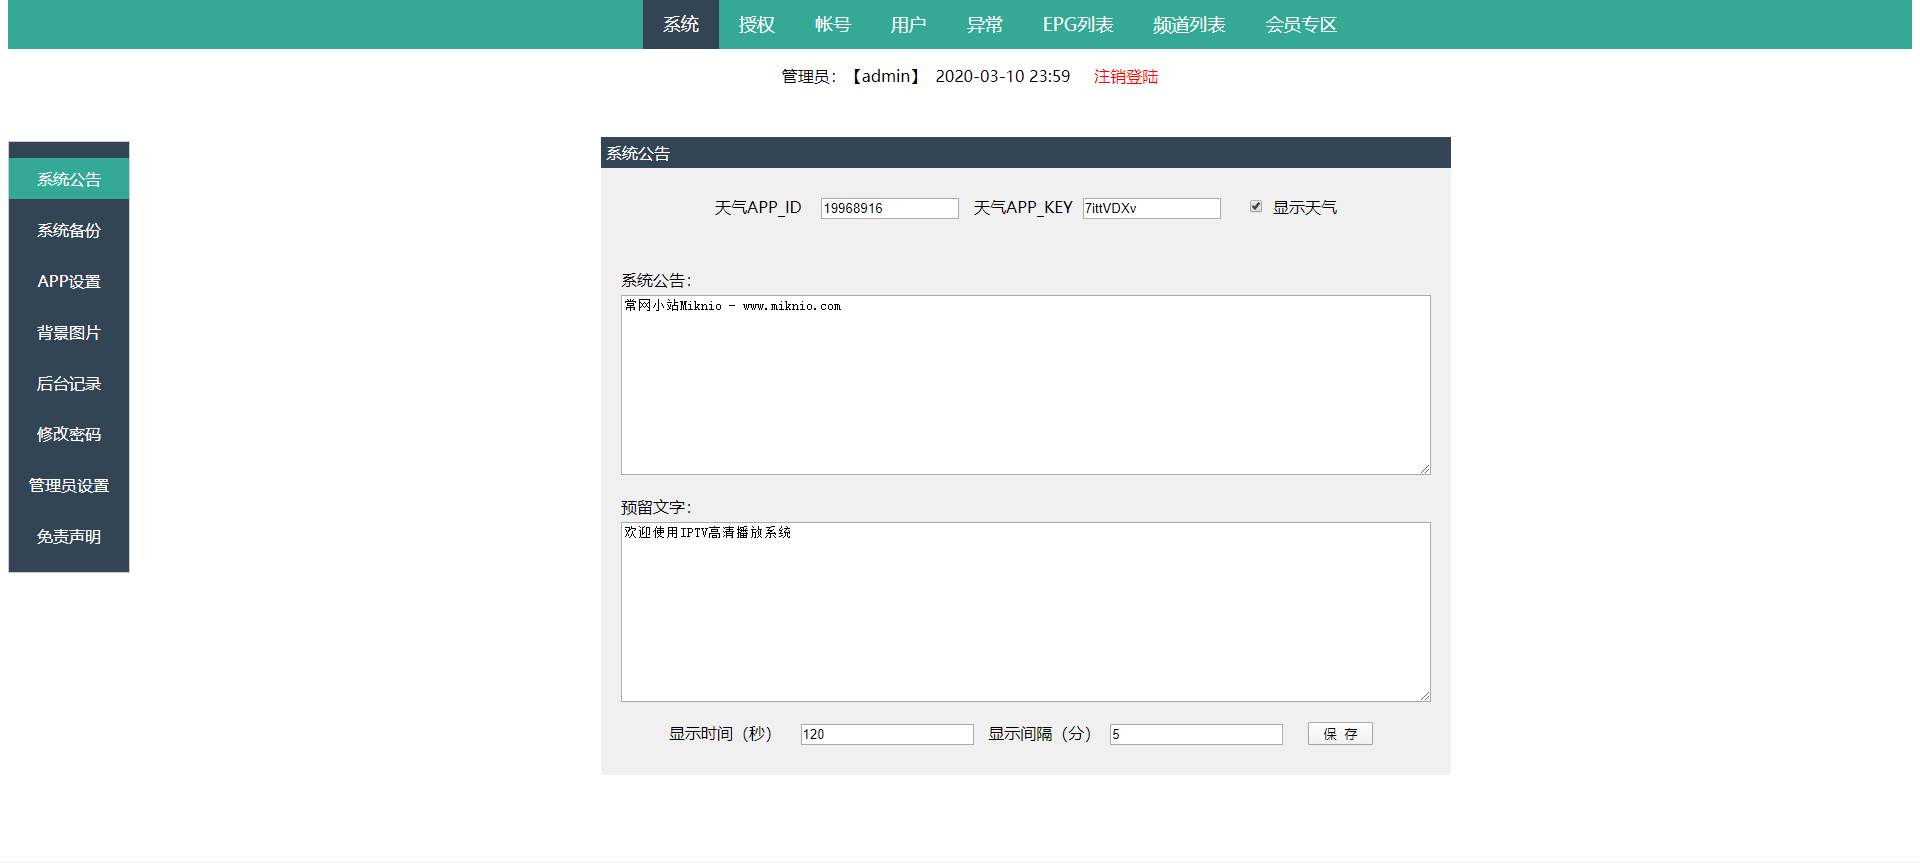Open the EPG列表 tab

[1078, 24]
